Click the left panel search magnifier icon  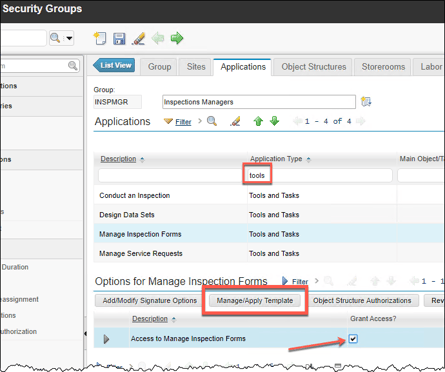coord(72,65)
